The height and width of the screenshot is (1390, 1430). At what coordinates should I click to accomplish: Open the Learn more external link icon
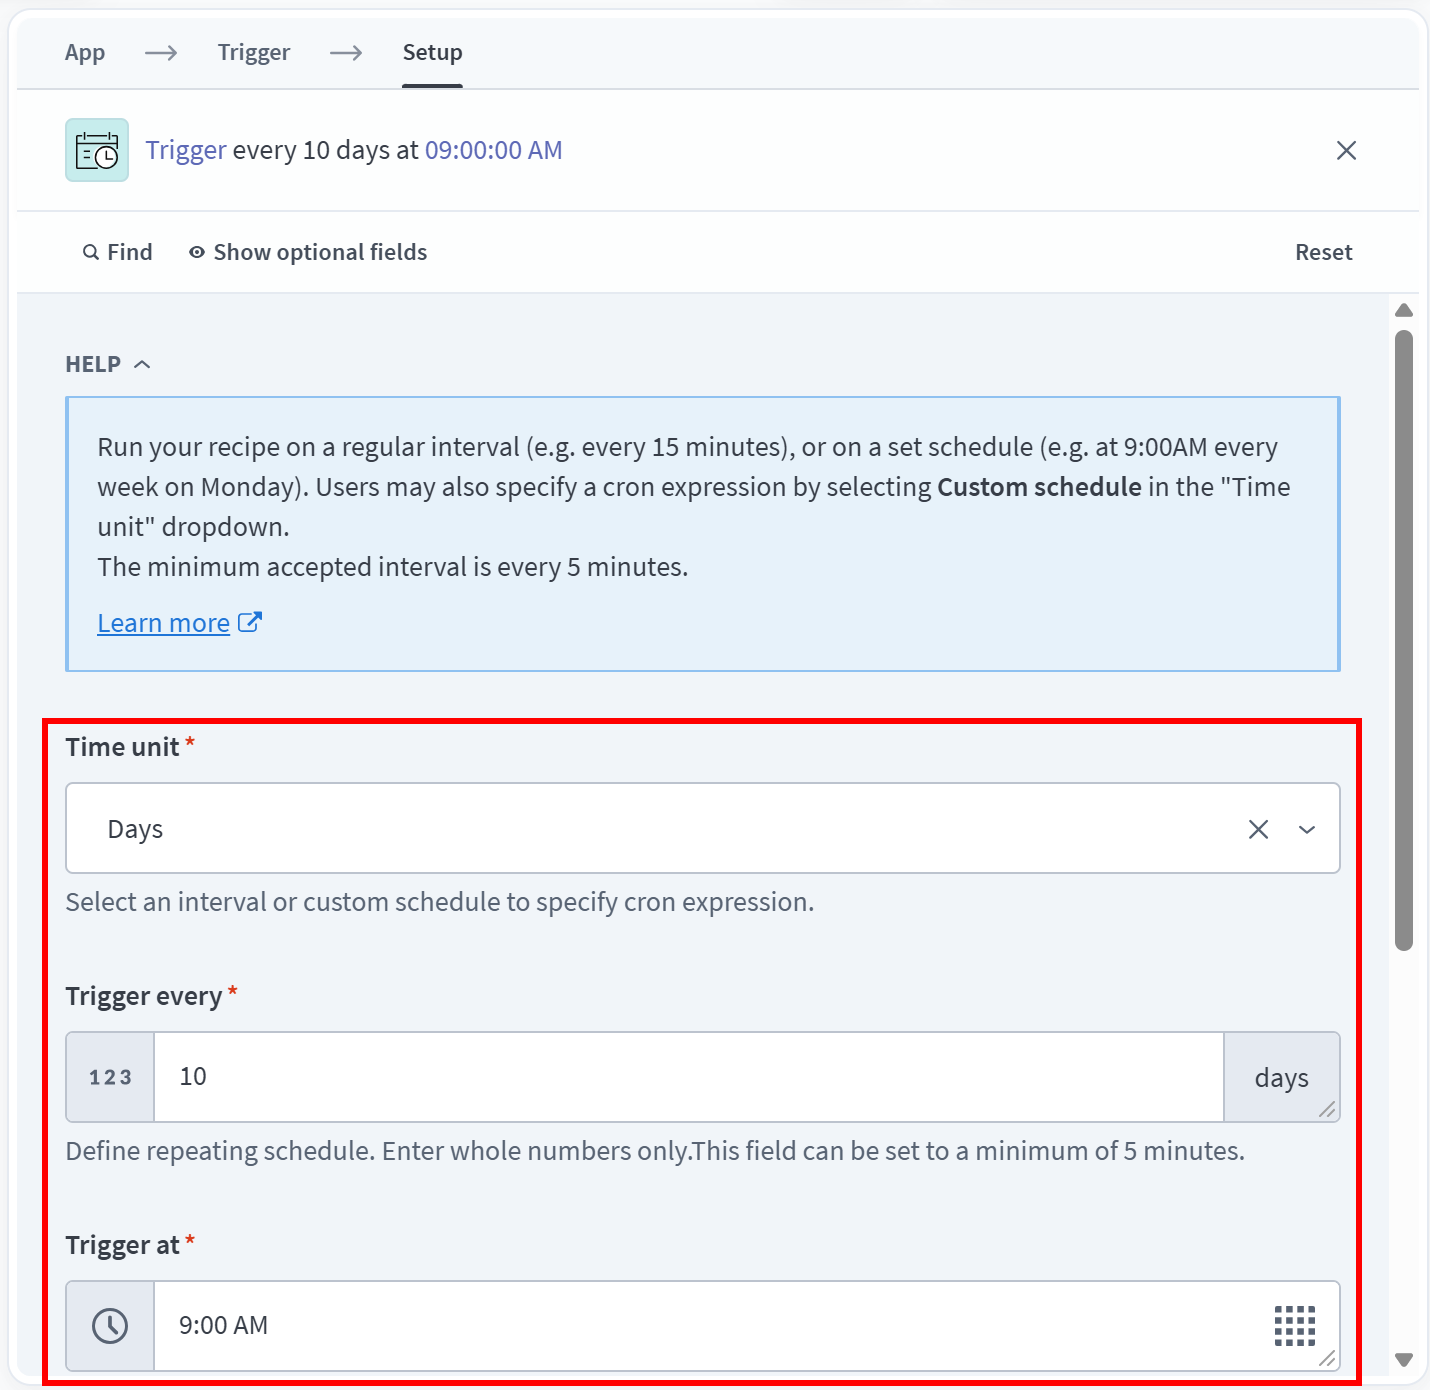pyautogui.click(x=250, y=622)
